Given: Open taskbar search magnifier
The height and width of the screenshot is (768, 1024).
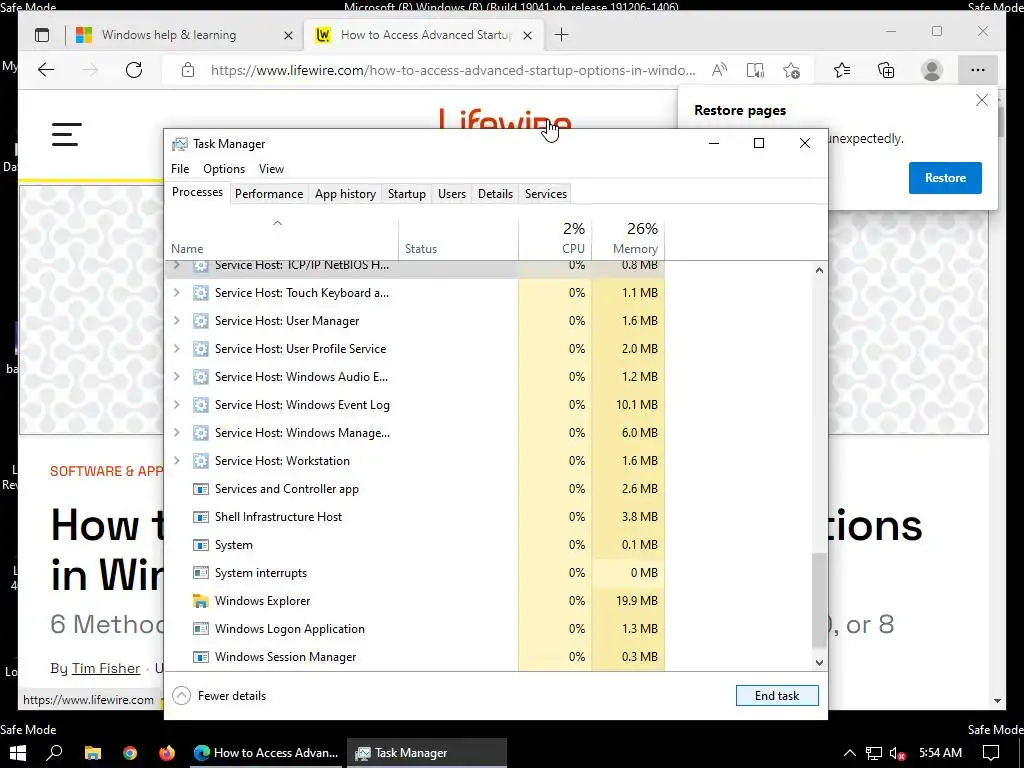Looking at the screenshot, I should 54,753.
